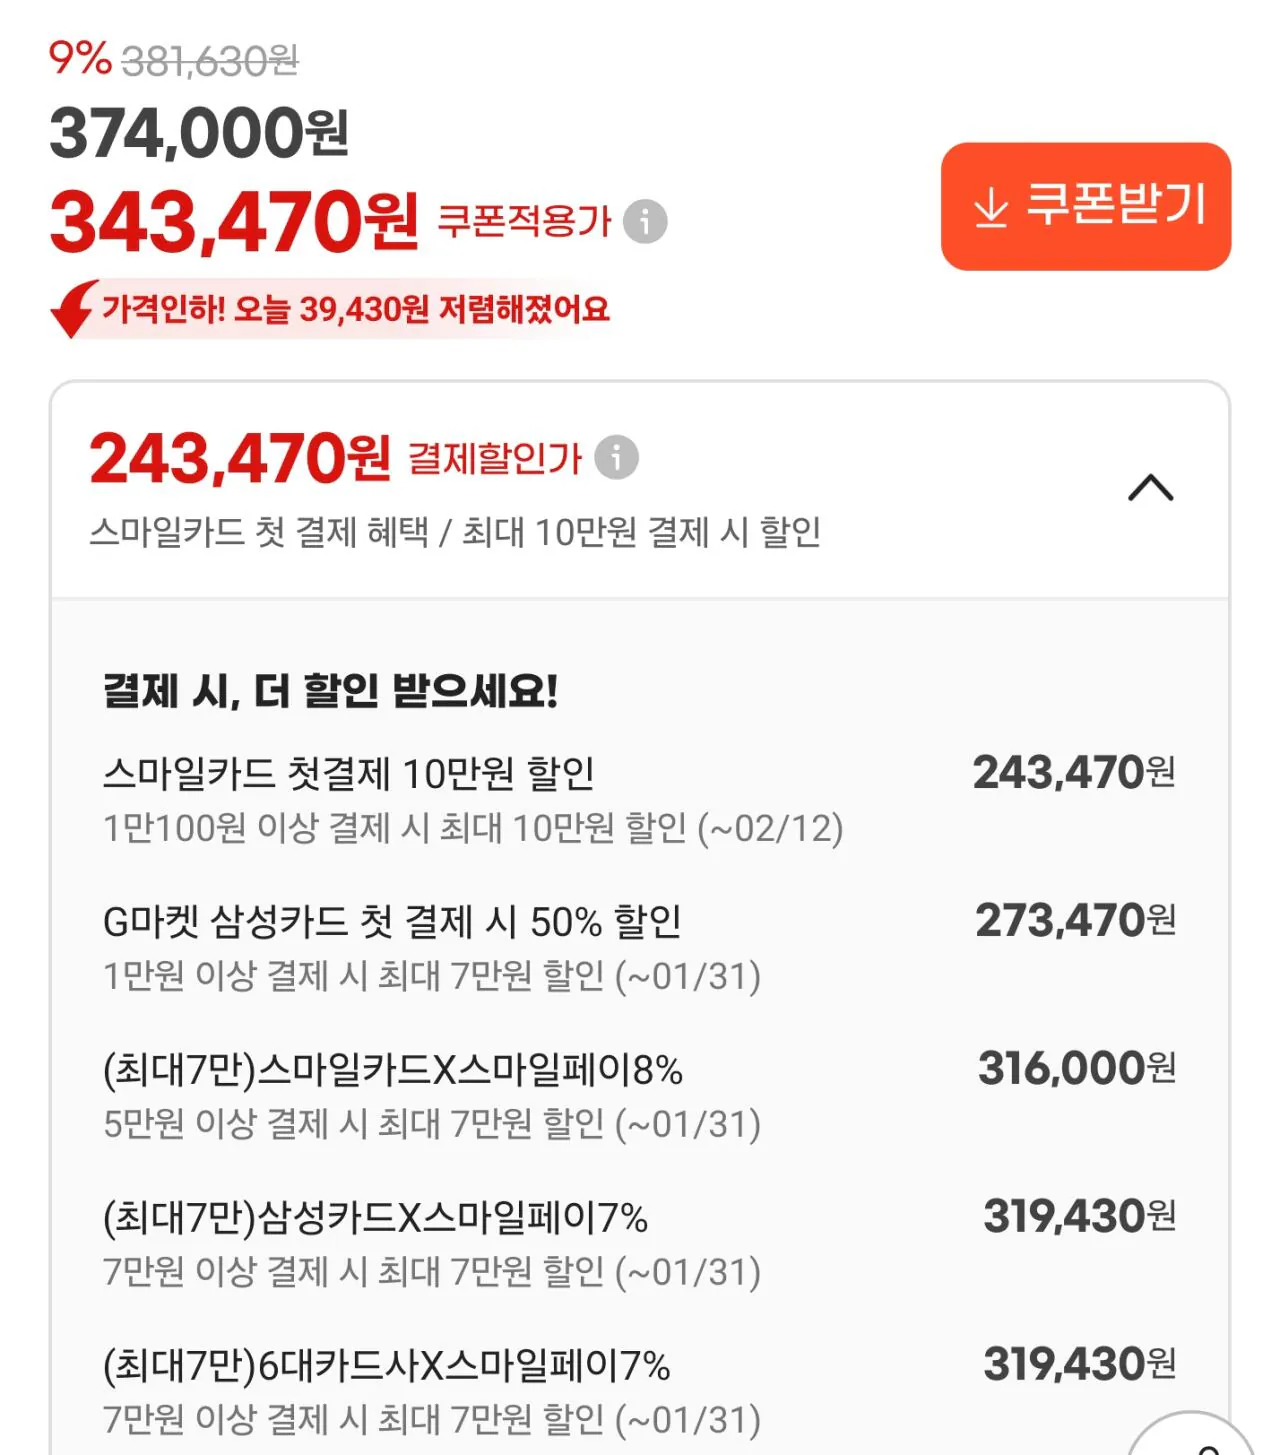This screenshot has height=1455, width=1280.
Task: Select G마켓 삼성카드 첫 결제 50% 할인
Action: coord(392,921)
